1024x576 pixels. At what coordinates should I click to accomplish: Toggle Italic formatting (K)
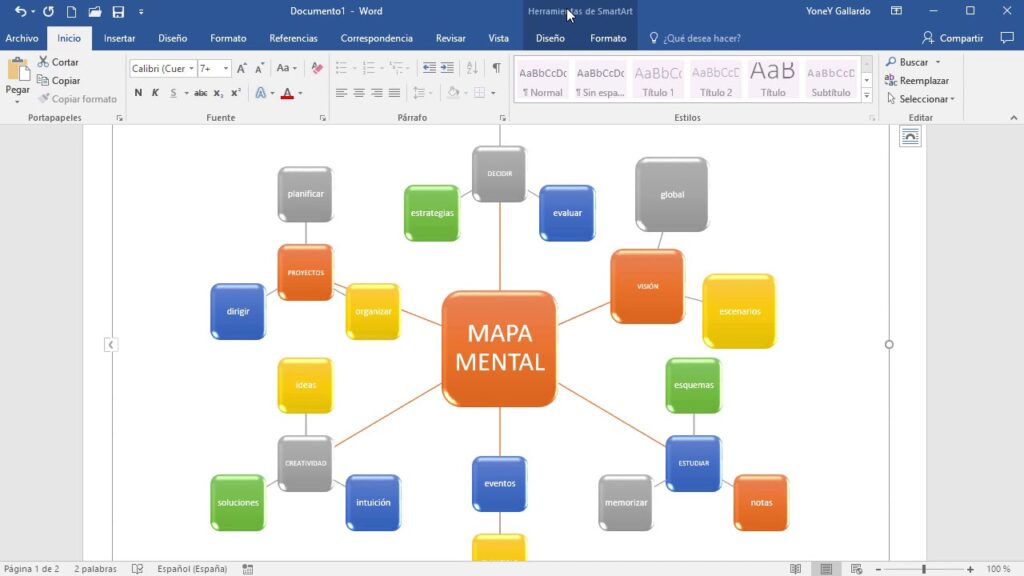155,93
